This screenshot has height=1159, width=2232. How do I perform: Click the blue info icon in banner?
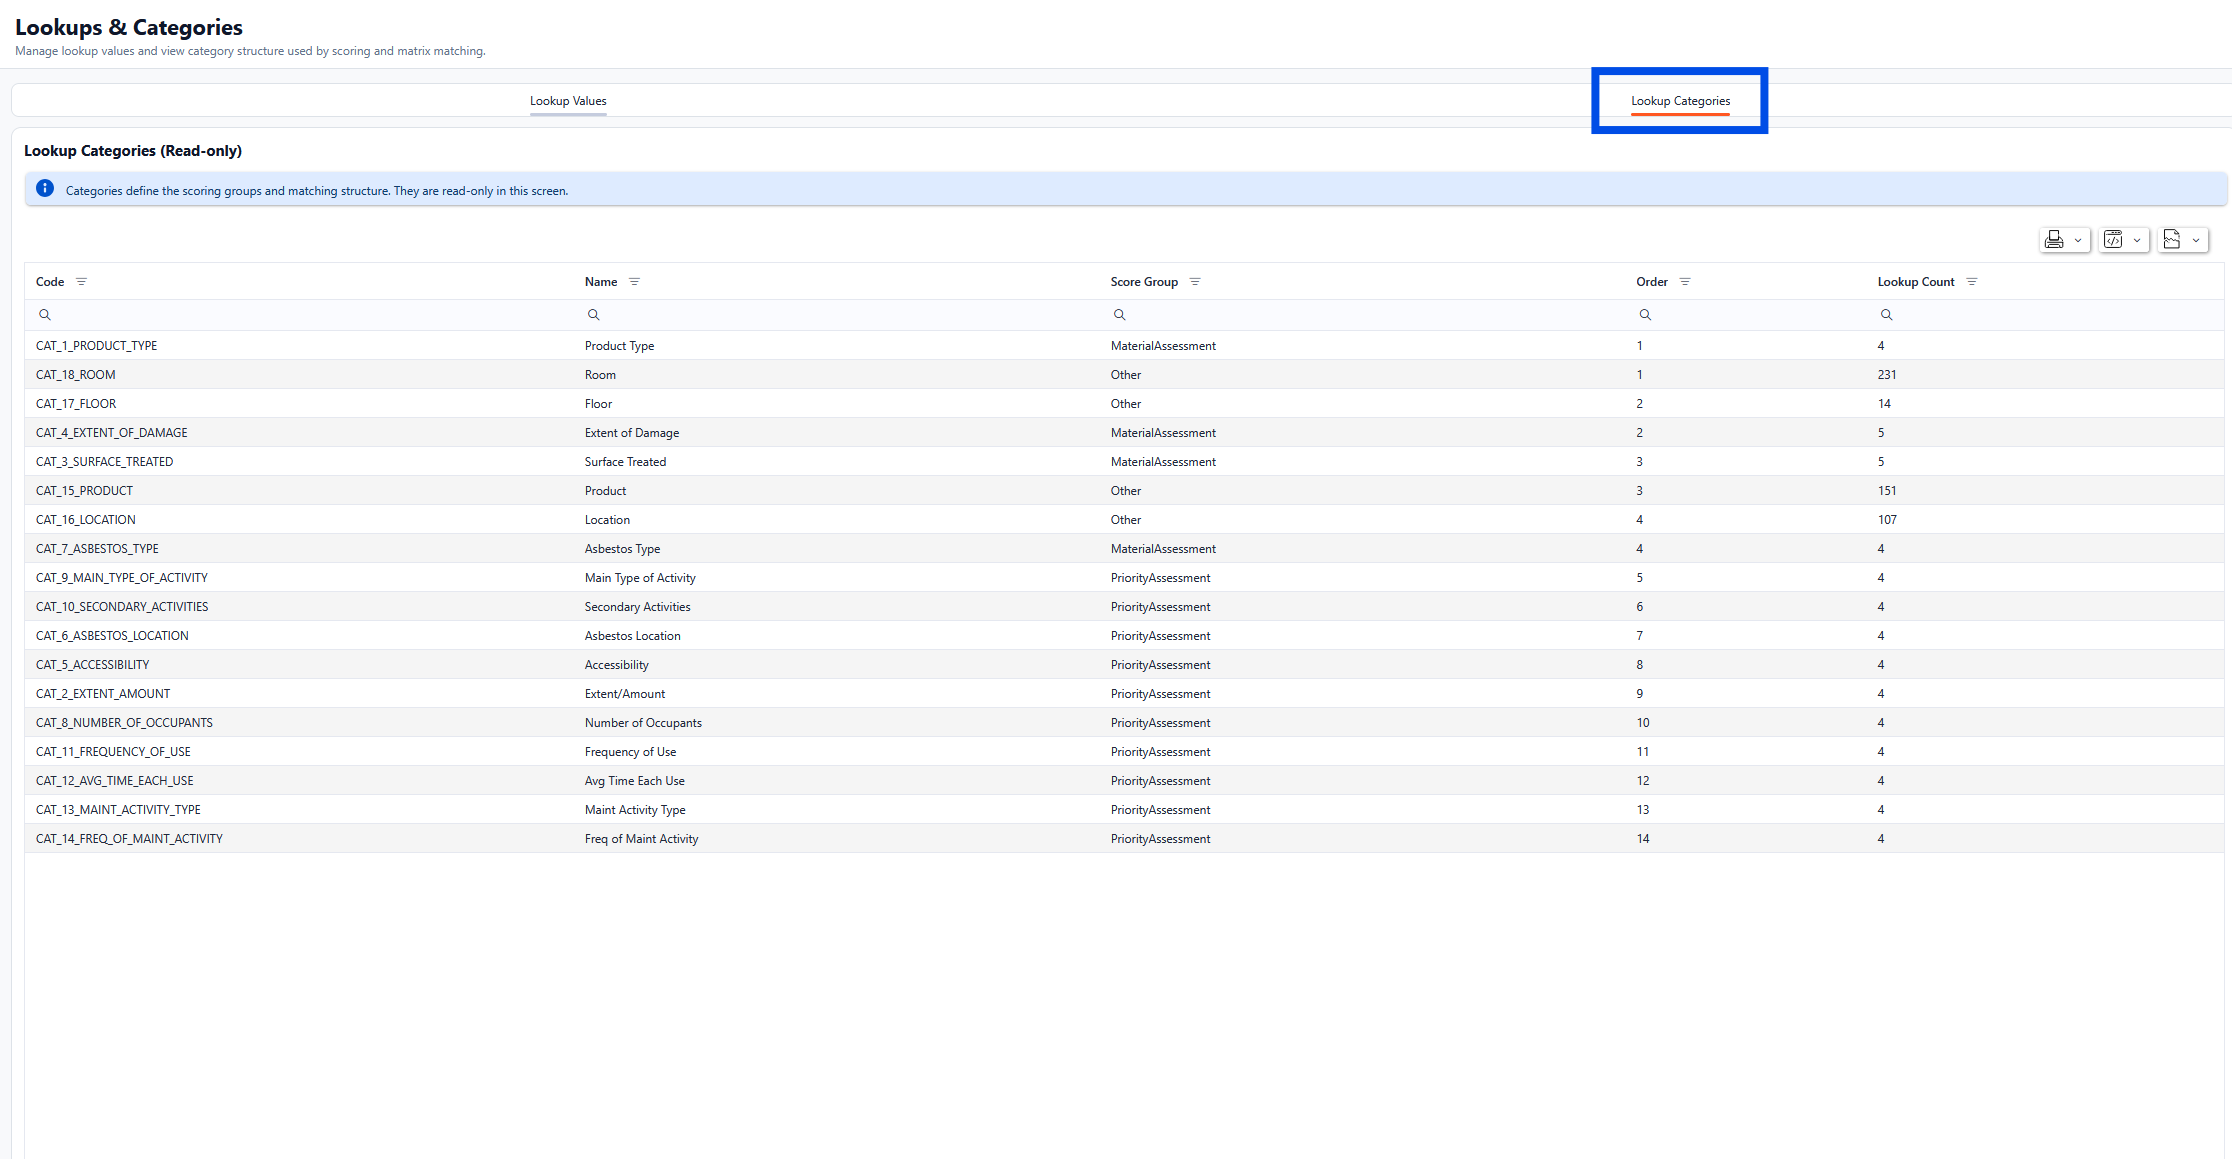coord(45,189)
